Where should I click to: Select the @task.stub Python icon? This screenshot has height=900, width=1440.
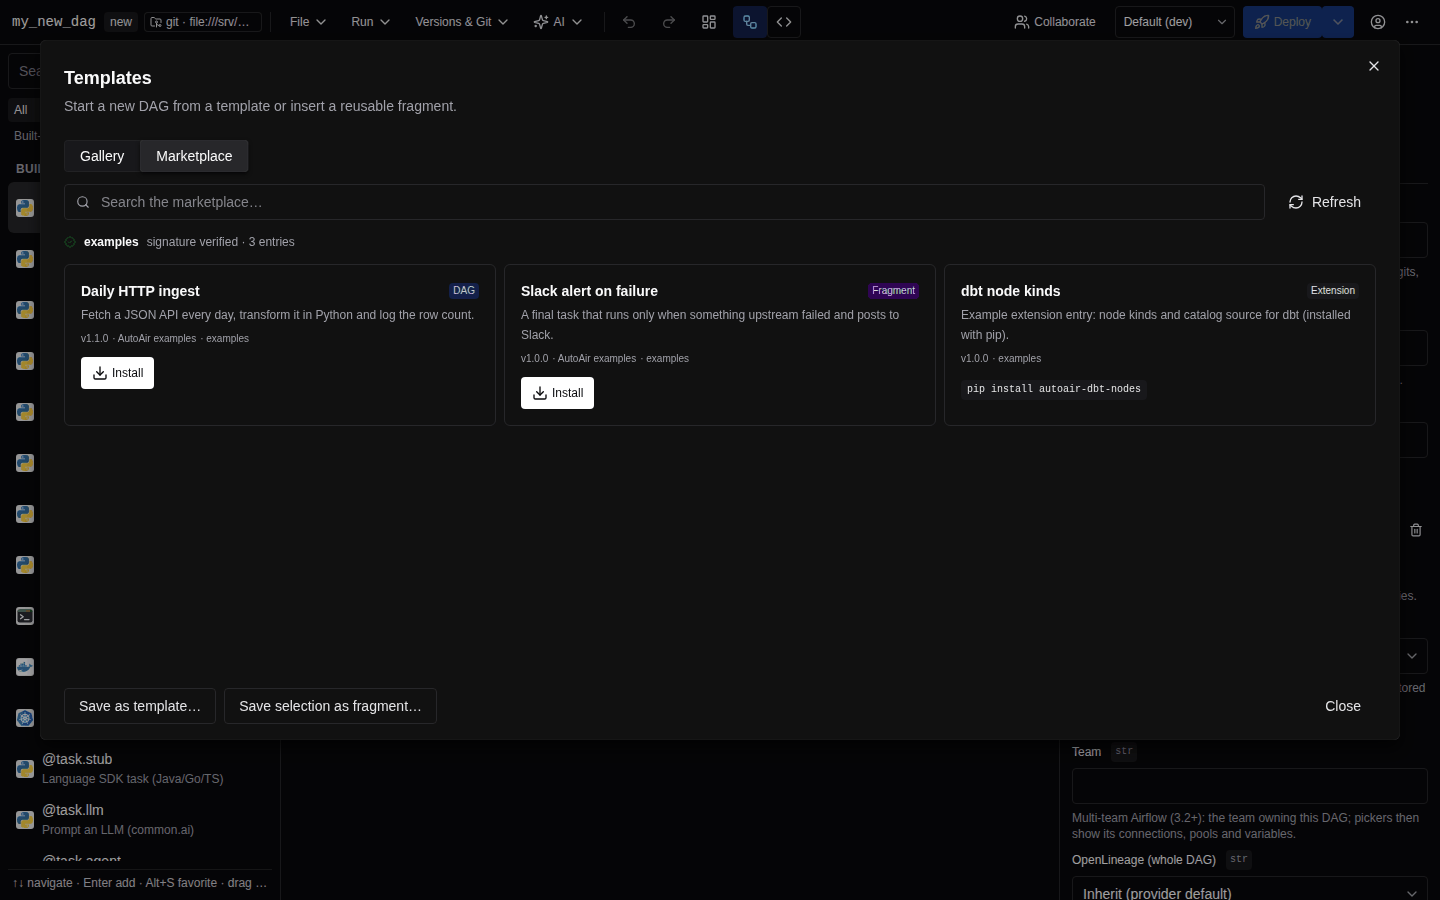click(x=25, y=769)
